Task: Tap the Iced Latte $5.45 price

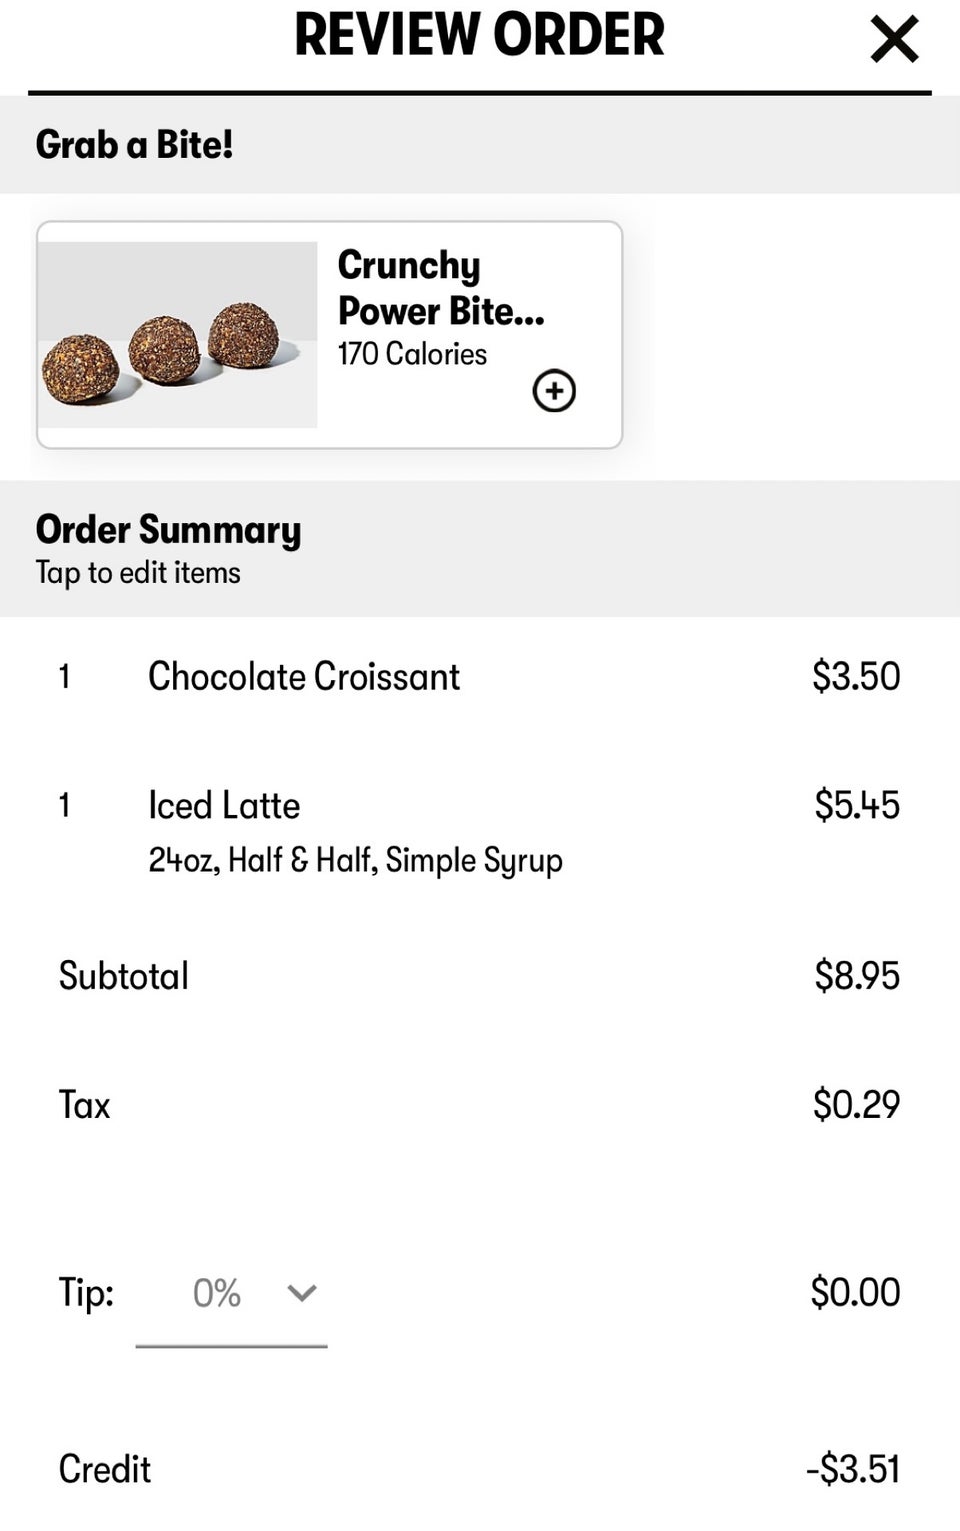Action: [x=857, y=806]
